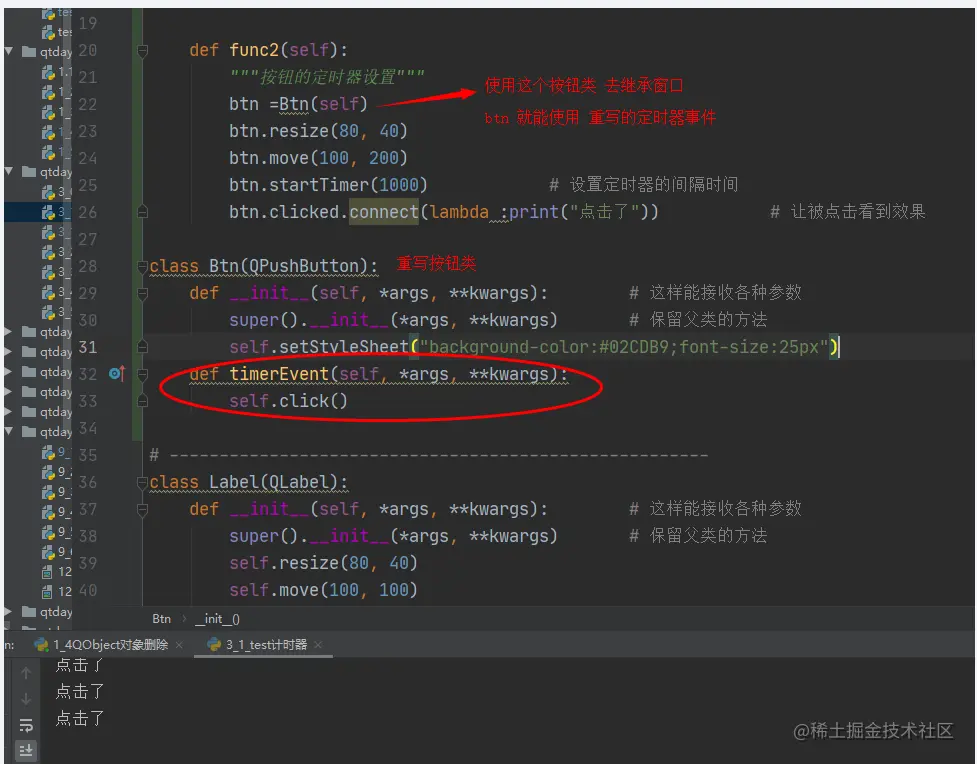Click the folder icon of qtday above 1.1 file
This screenshot has width=977, height=764.
pyautogui.click(x=29, y=51)
